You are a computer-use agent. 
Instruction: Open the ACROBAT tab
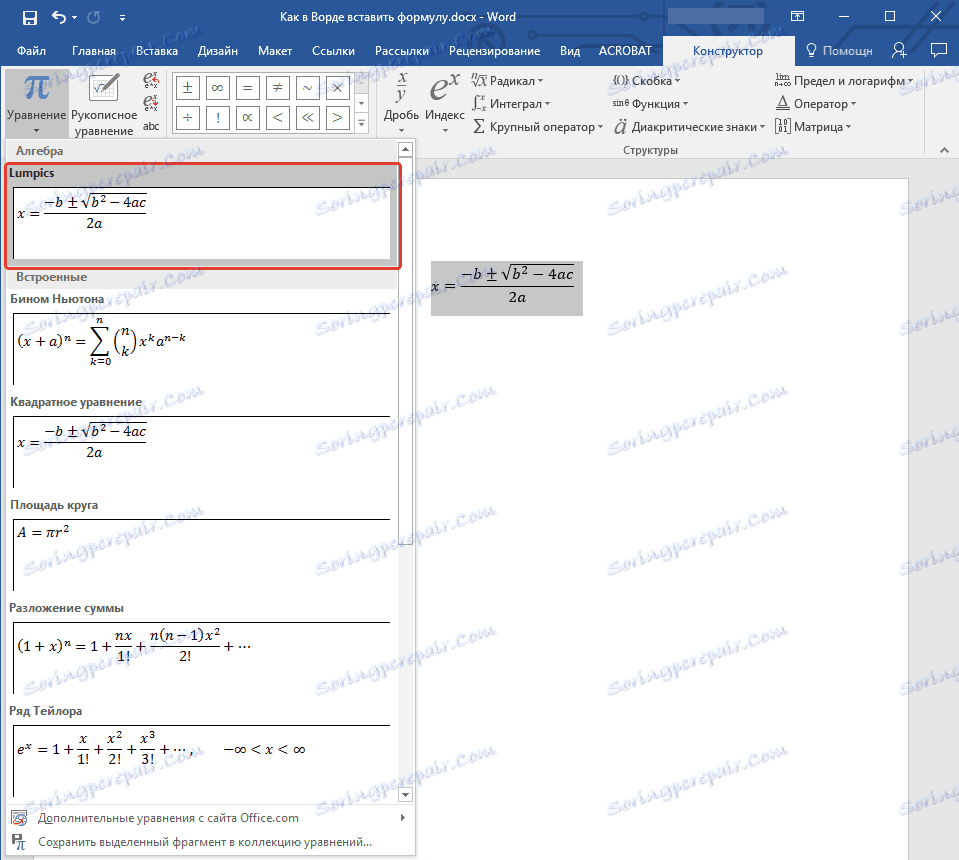click(625, 51)
